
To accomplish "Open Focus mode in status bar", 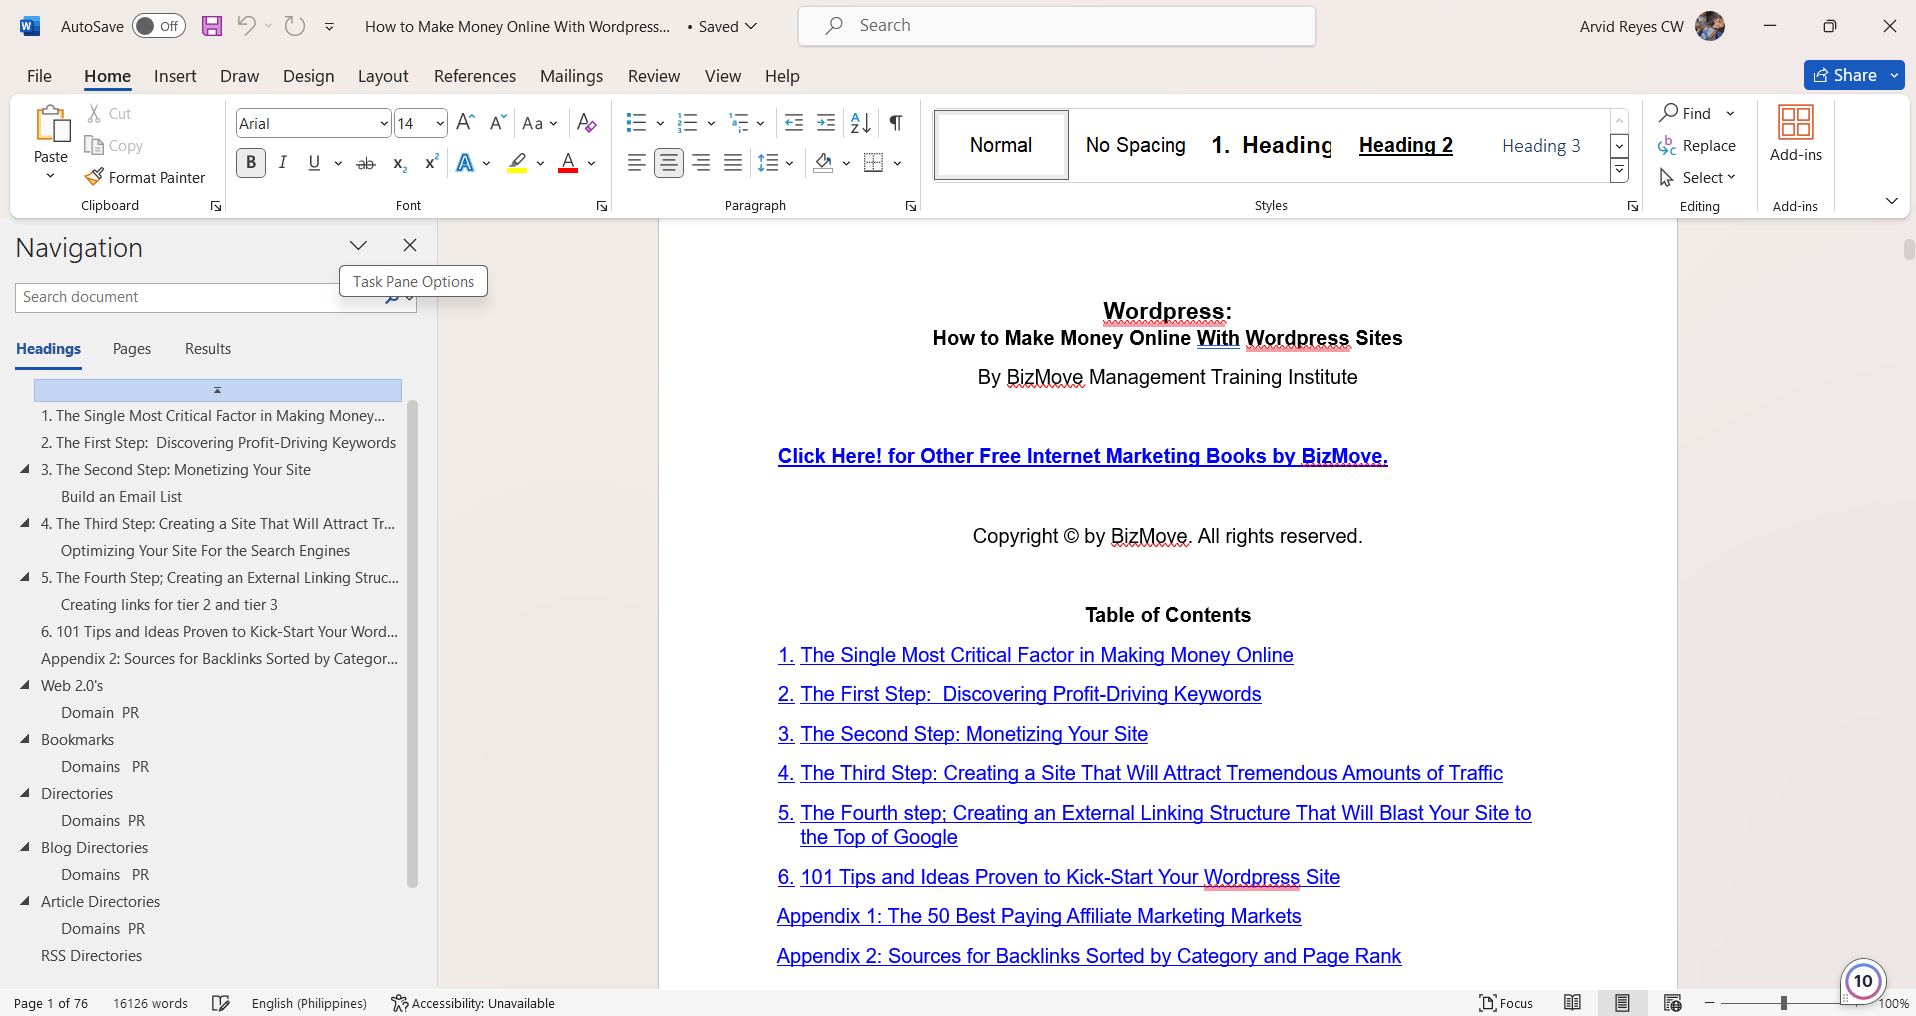I will click(1506, 1003).
